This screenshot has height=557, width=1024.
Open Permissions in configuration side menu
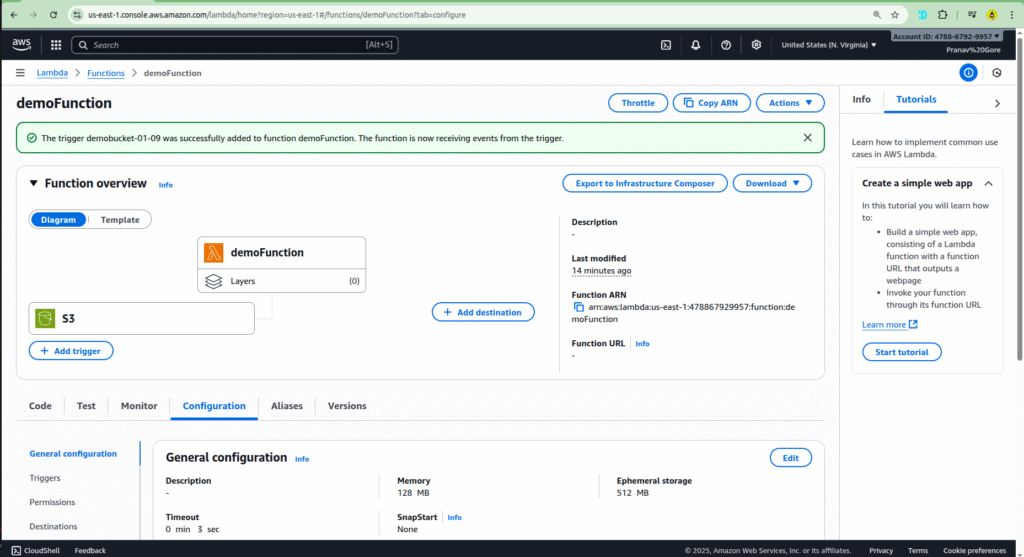52,501
